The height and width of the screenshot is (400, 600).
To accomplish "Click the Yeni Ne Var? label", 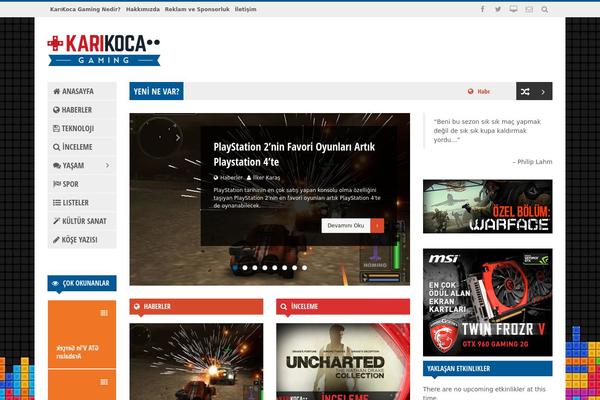I will (x=157, y=91).
